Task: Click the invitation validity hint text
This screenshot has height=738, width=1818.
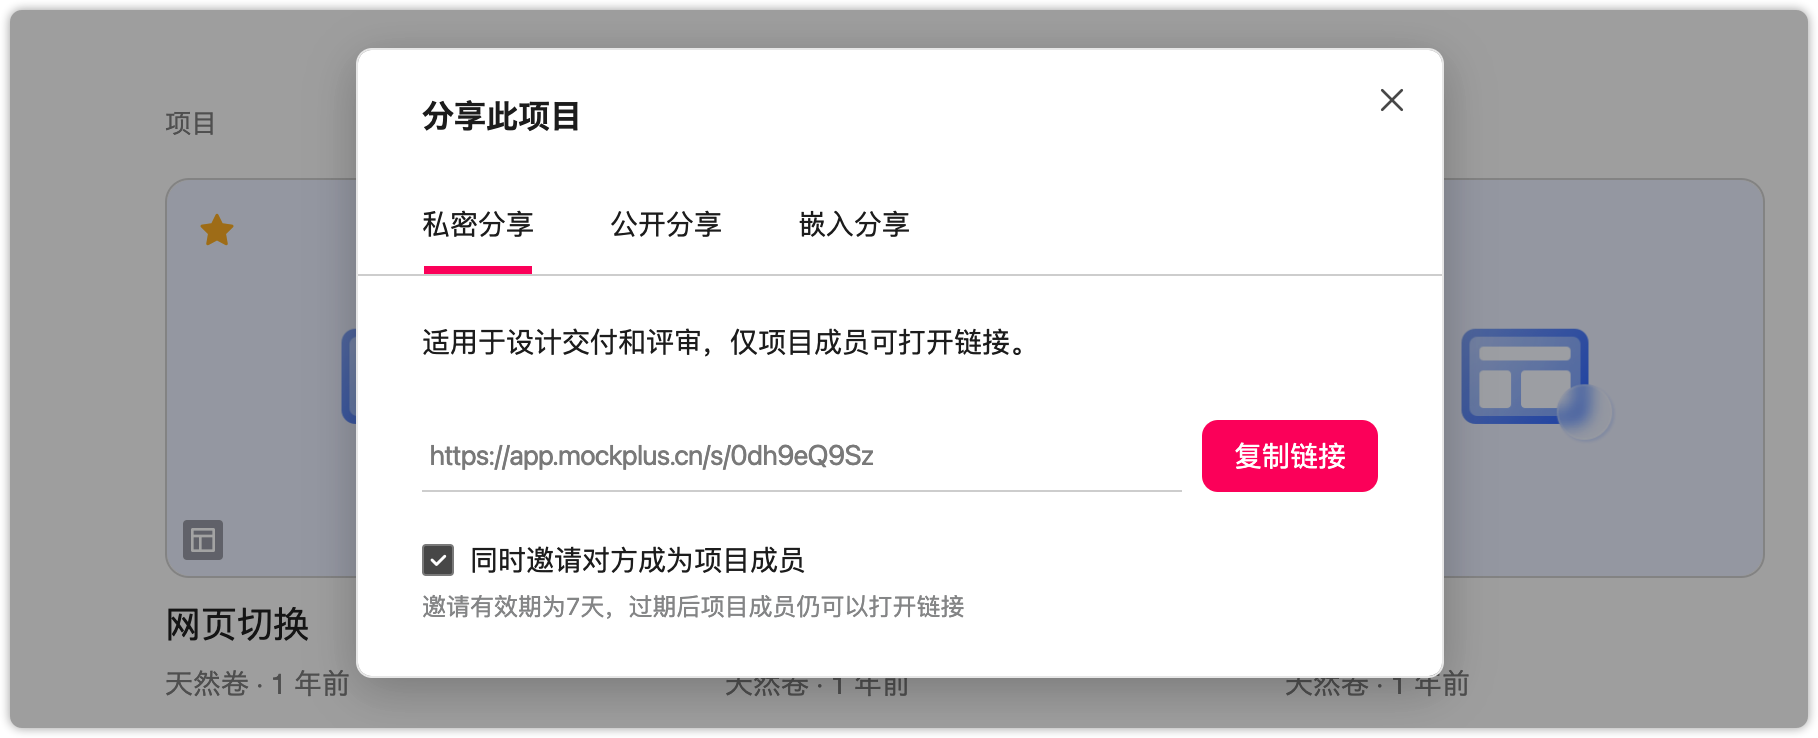Action: (693, 607)
